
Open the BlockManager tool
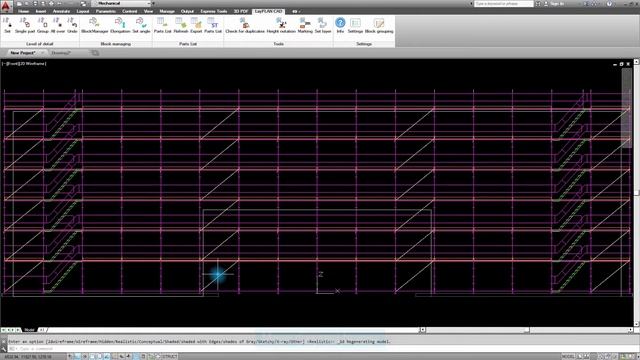(x=95, y=25)
